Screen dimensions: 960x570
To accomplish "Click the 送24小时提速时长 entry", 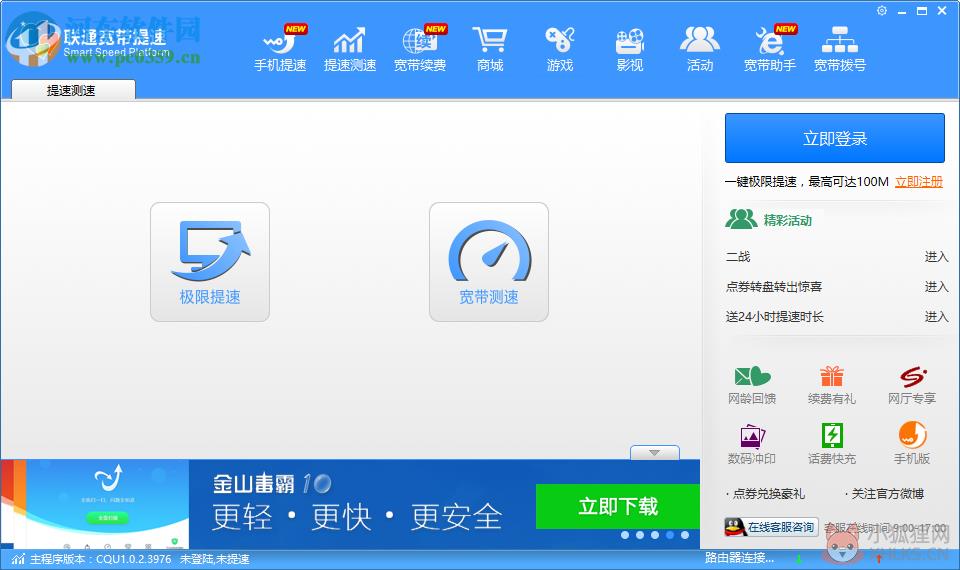I will (774, 317).
